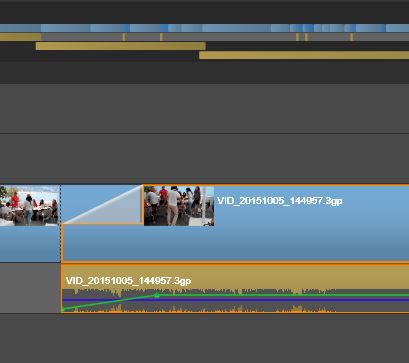Click the VID_20151005_144957.3gp label on audio track
This screenshot has width=409, height=363.
click(128, 281)
